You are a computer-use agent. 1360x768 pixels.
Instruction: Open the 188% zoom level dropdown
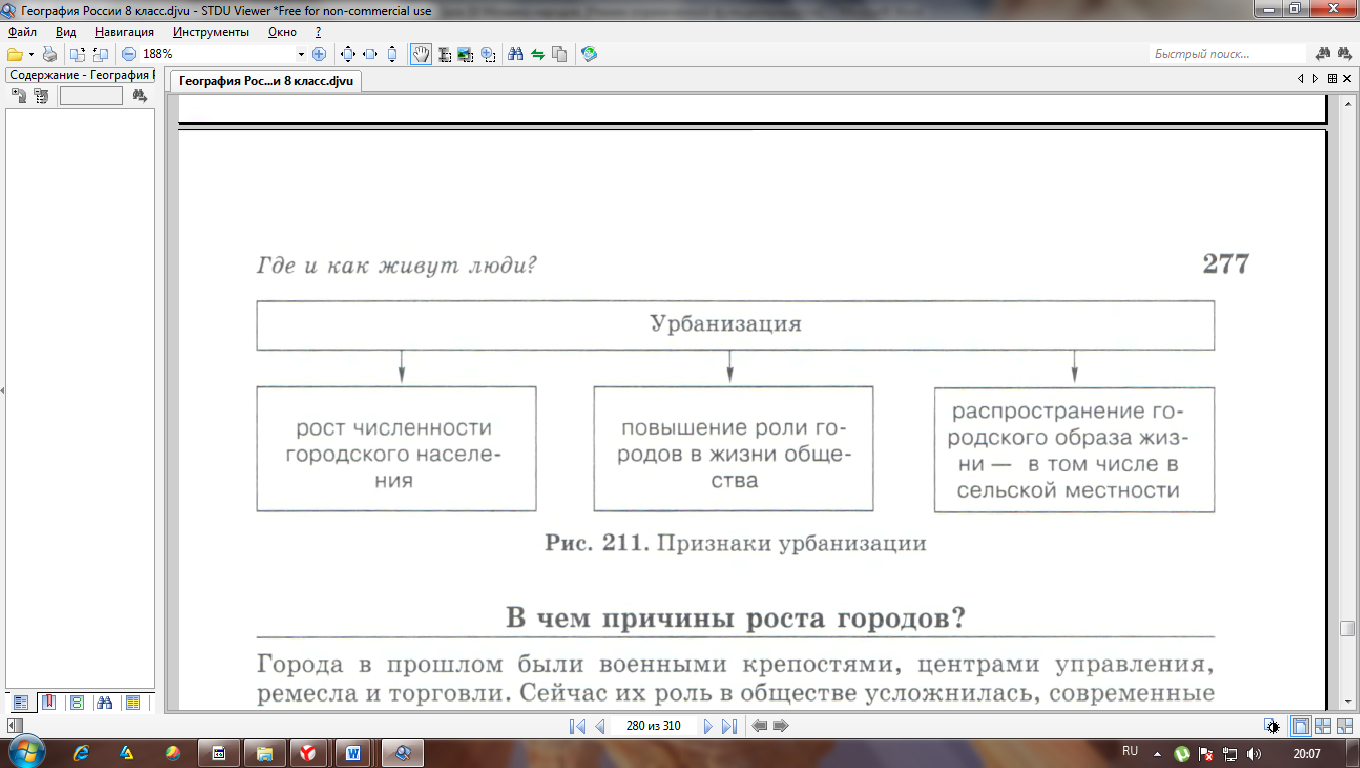[301, 54]
